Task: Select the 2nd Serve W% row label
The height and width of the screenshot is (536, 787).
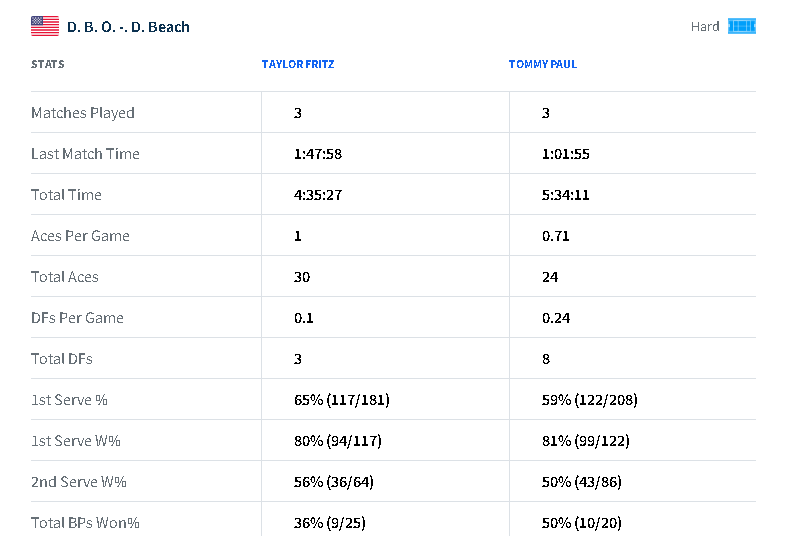Action: tap(79, 482)
